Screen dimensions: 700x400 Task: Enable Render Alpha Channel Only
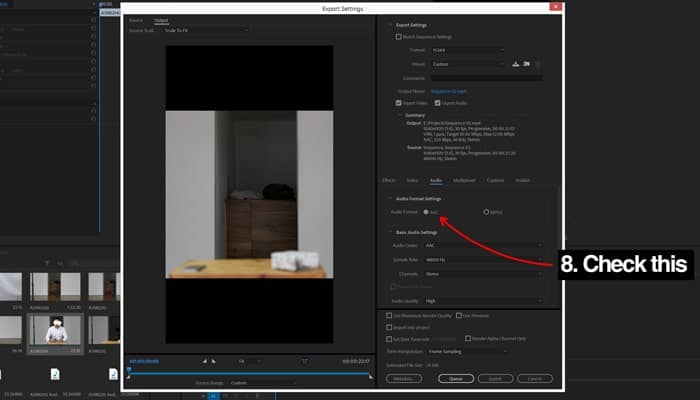pos(468,338)
